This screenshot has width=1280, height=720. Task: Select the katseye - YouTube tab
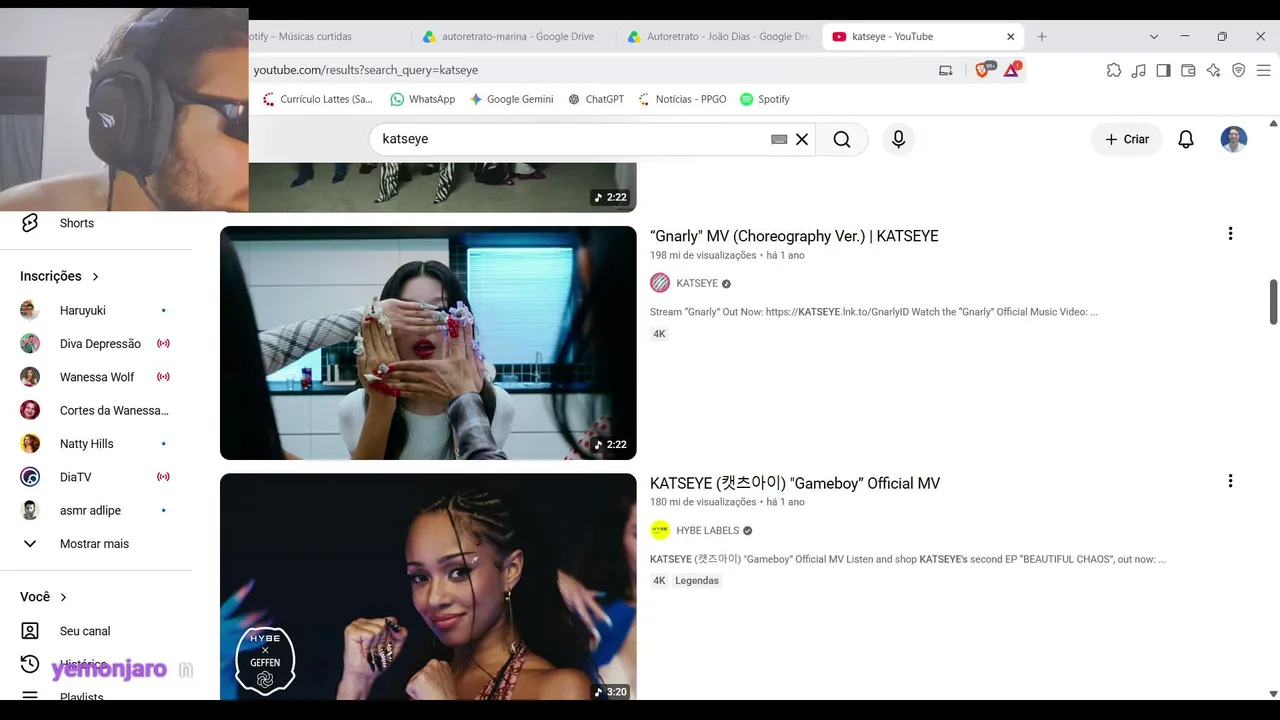[x=922, y=36]
